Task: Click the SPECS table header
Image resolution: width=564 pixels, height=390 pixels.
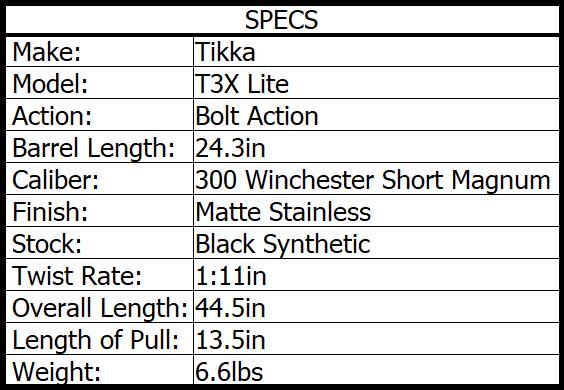Action: click(x=282, y=20)
